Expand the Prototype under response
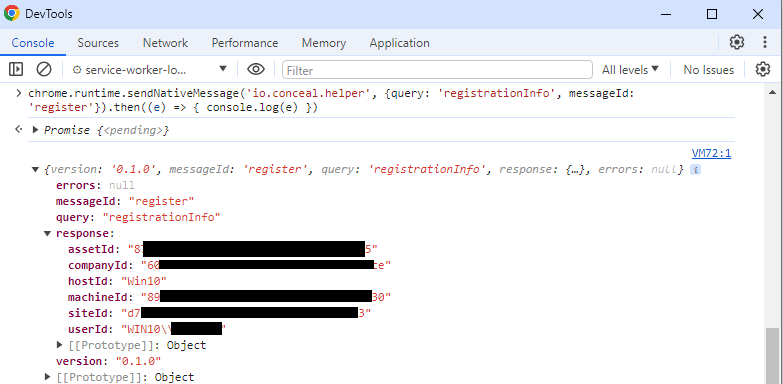Image resolution: width=783 pixels, height=384 pixels. [60, 345]
